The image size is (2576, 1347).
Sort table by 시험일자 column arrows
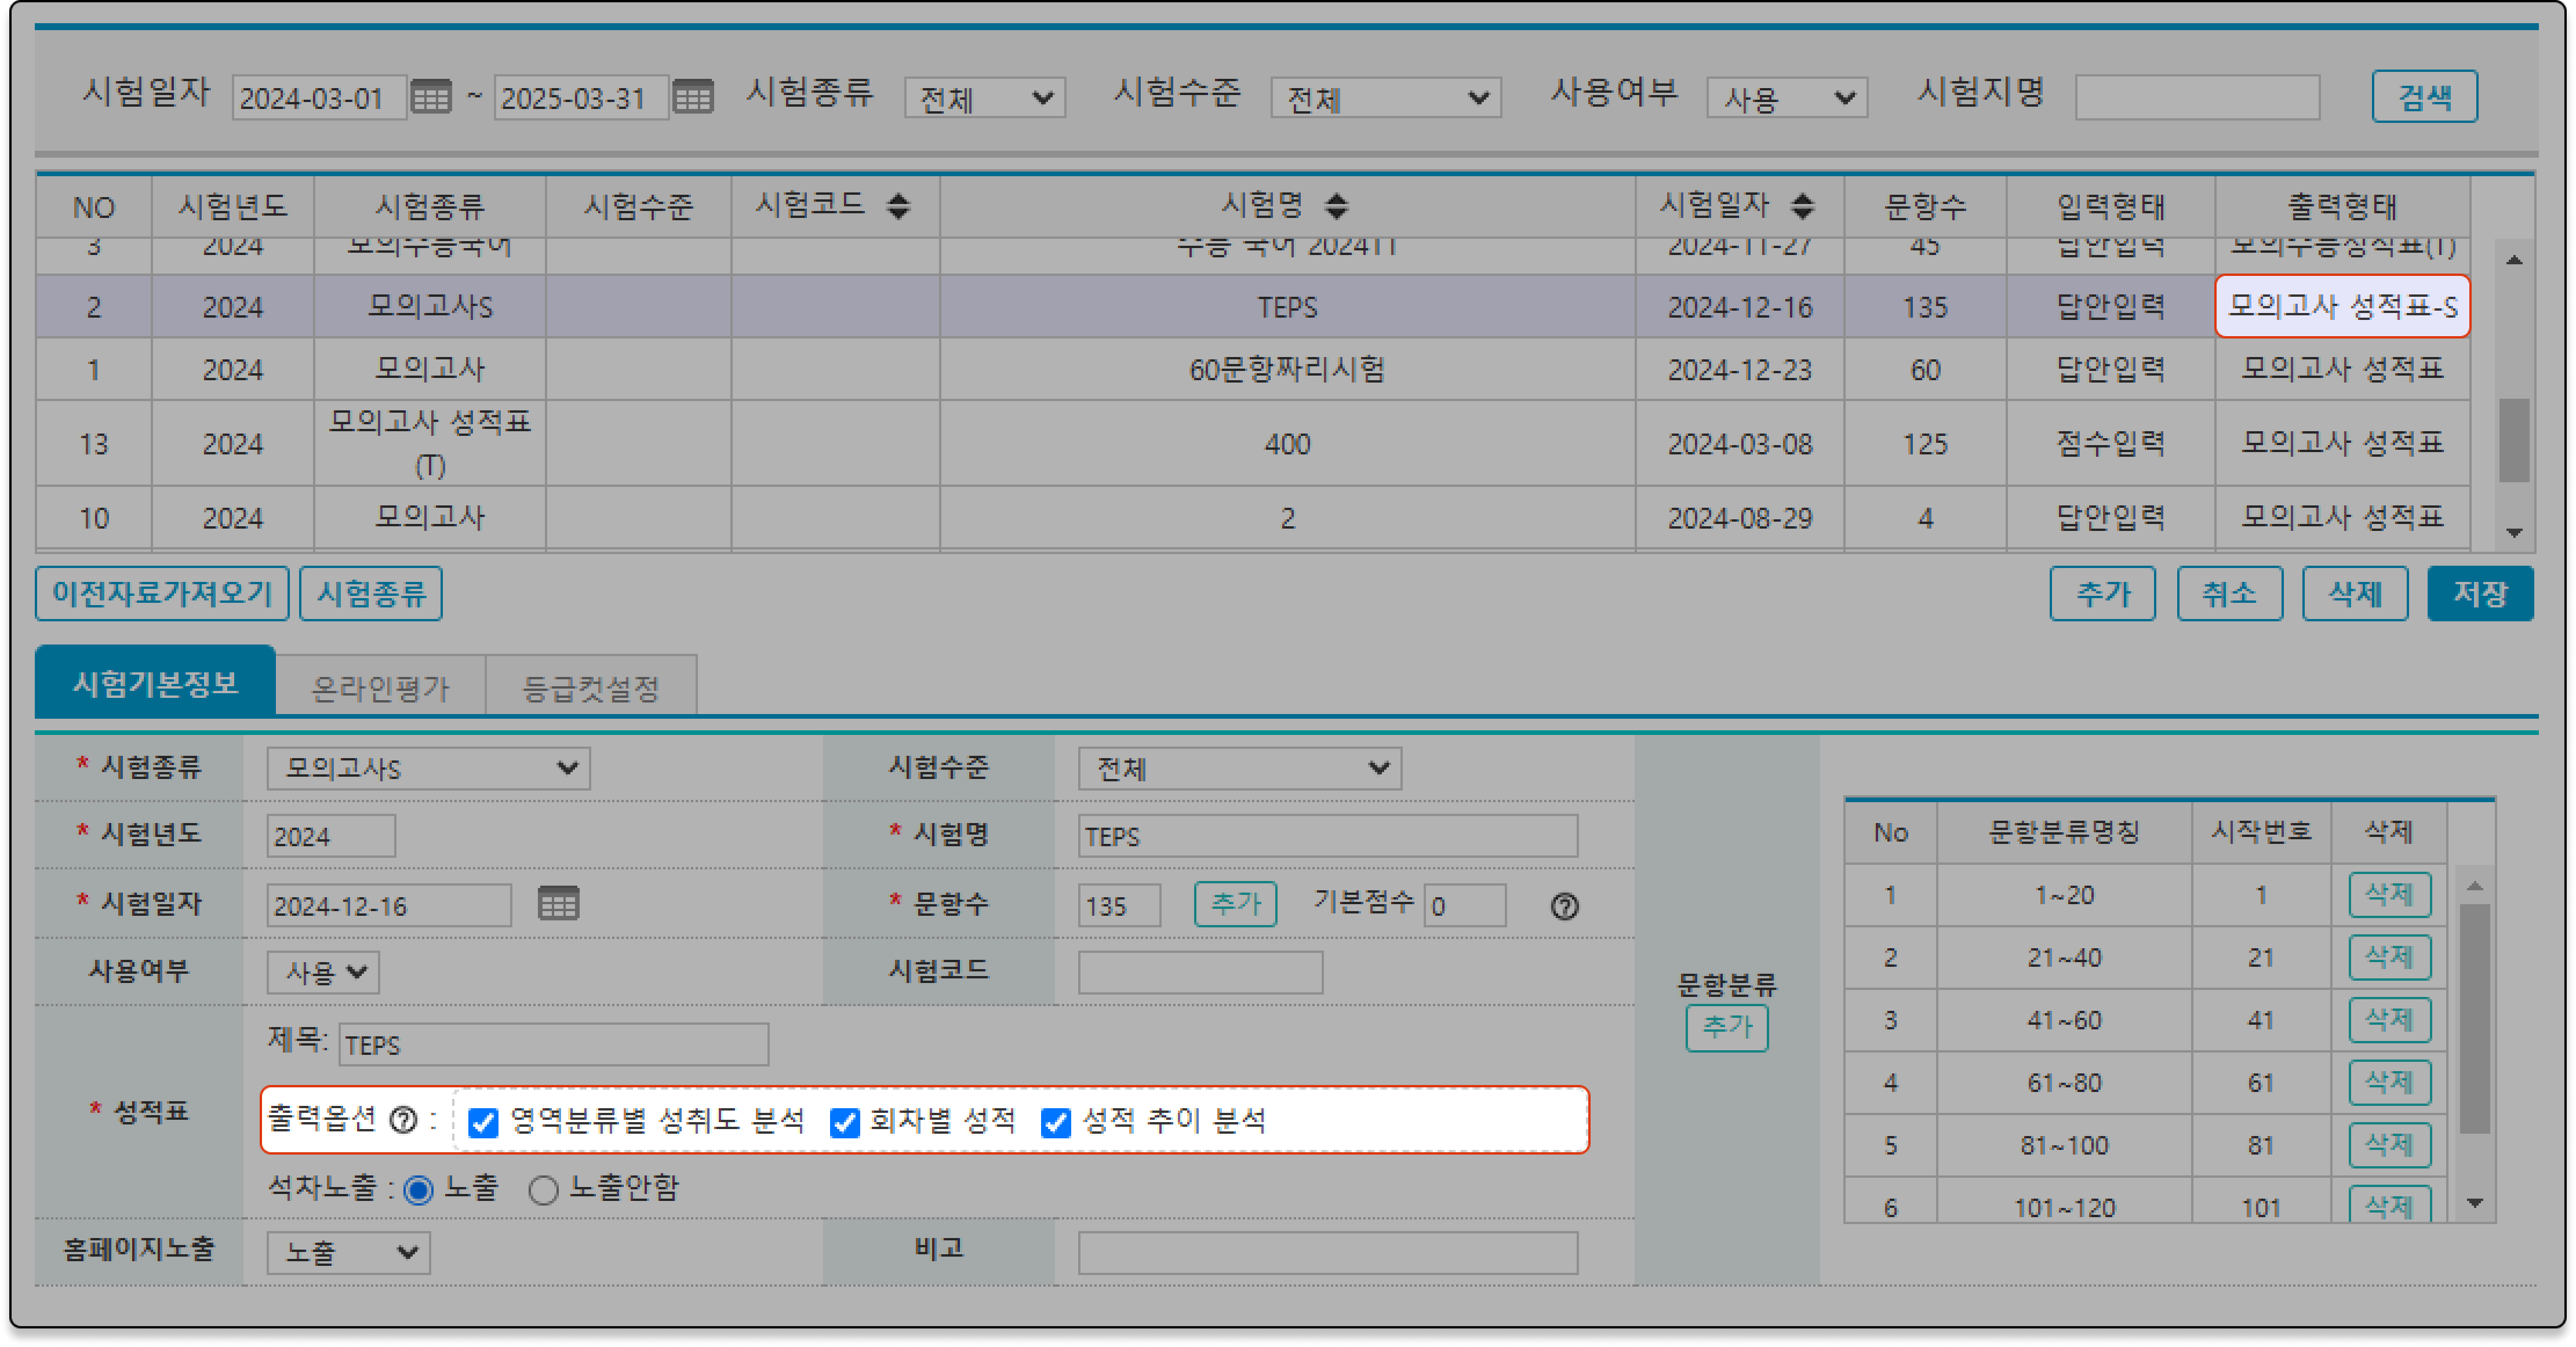[1802, 206]
